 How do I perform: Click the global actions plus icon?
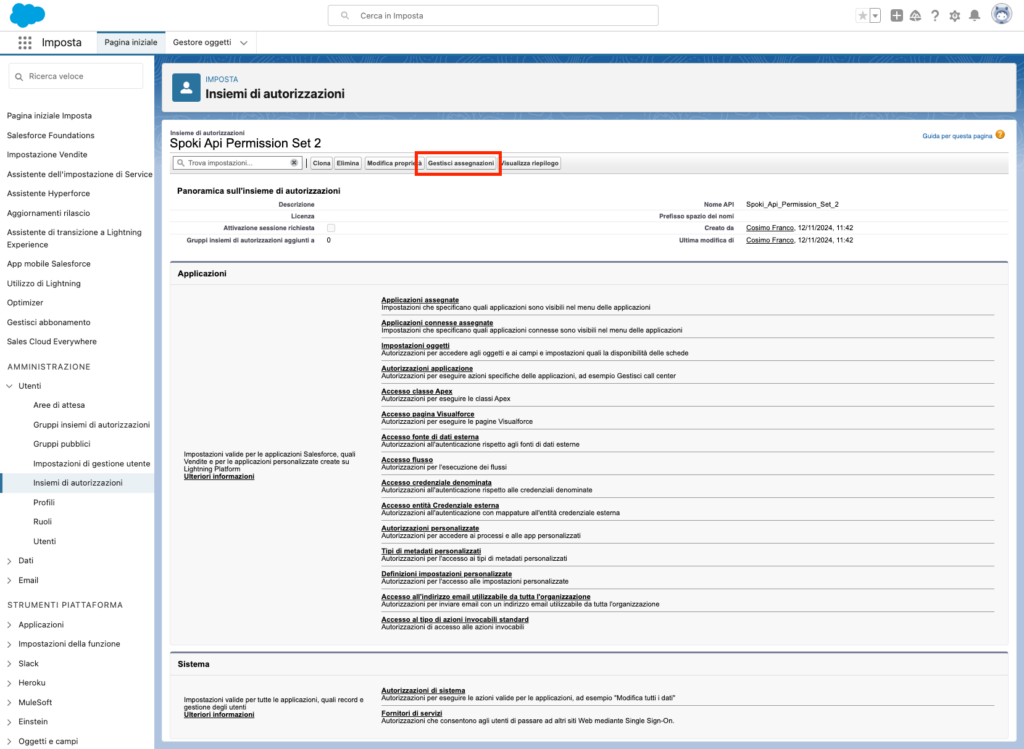pos(897,16)
